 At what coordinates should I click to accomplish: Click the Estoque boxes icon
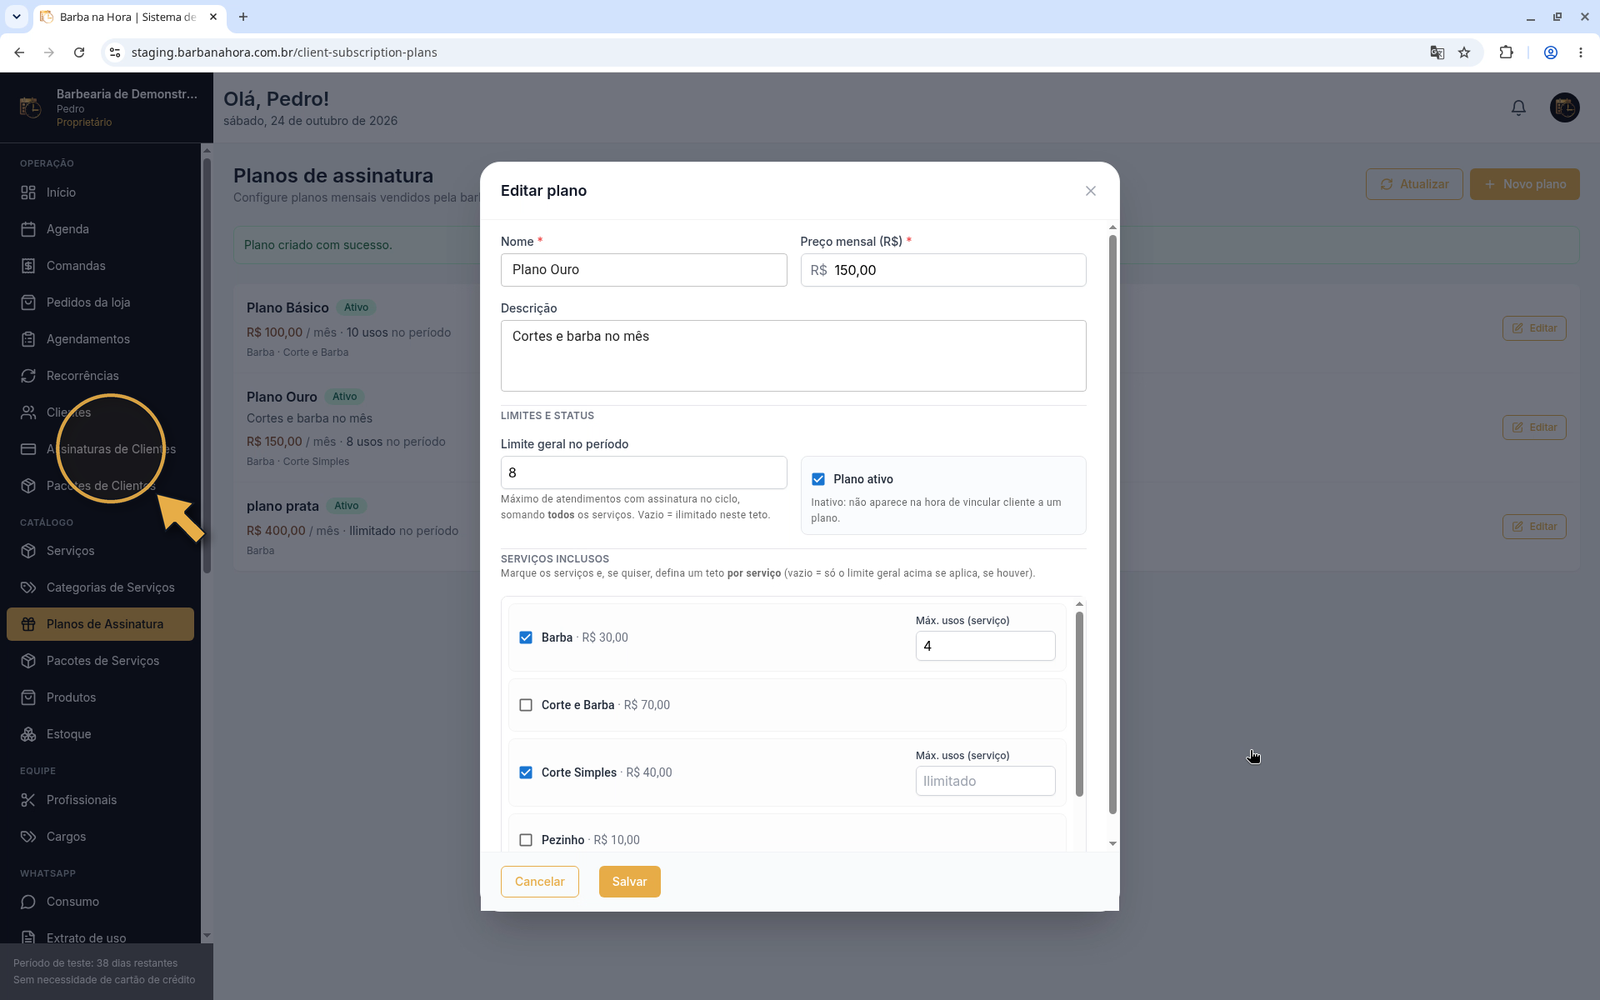point(28,734)
